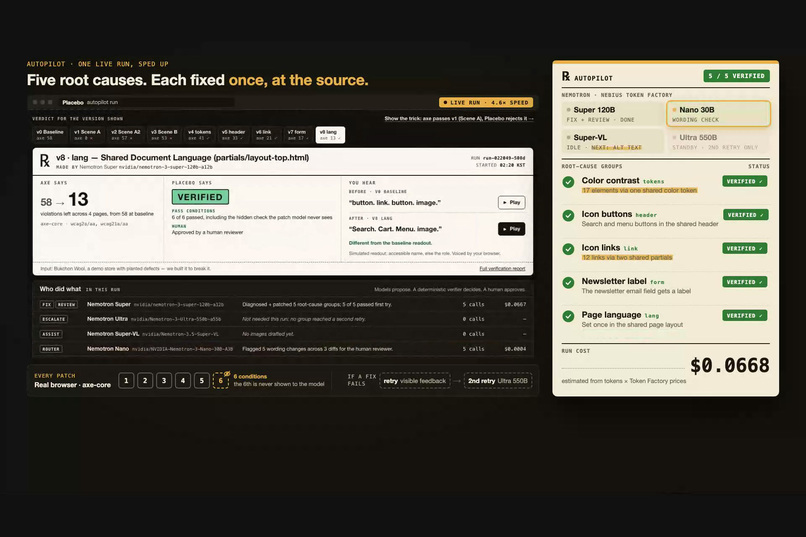Click condition box 1
This screenshot has width=806, height=537.
pyautogui.click(x=126, y=381)
